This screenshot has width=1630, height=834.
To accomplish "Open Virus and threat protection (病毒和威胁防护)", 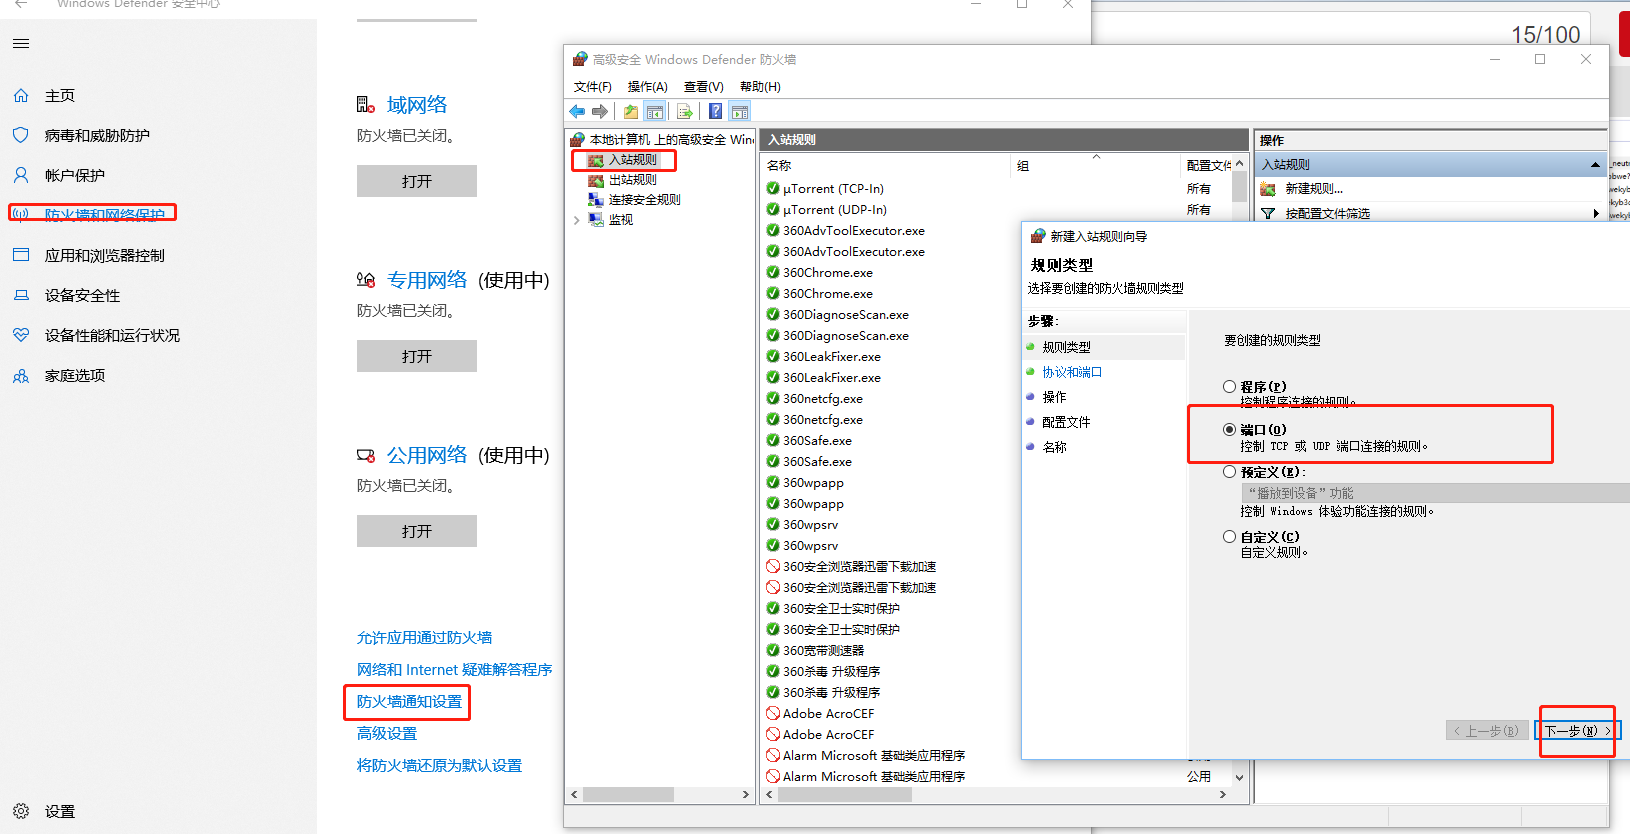I will coord(97,135).
